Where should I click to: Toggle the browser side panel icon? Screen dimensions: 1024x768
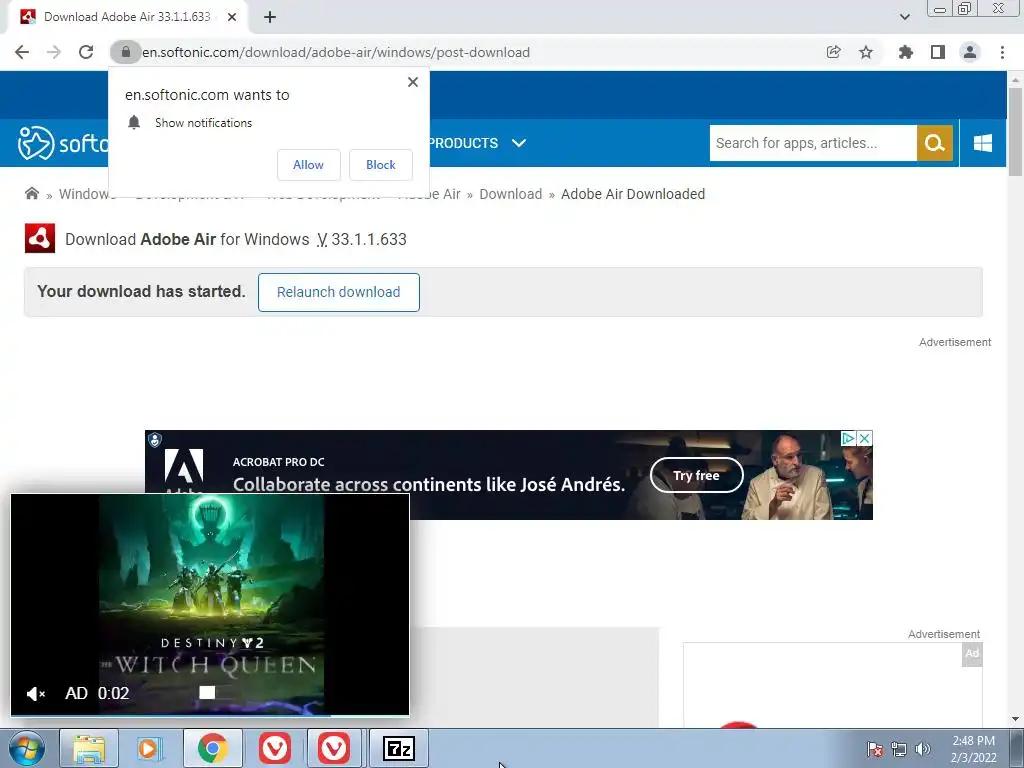point(938,52)
